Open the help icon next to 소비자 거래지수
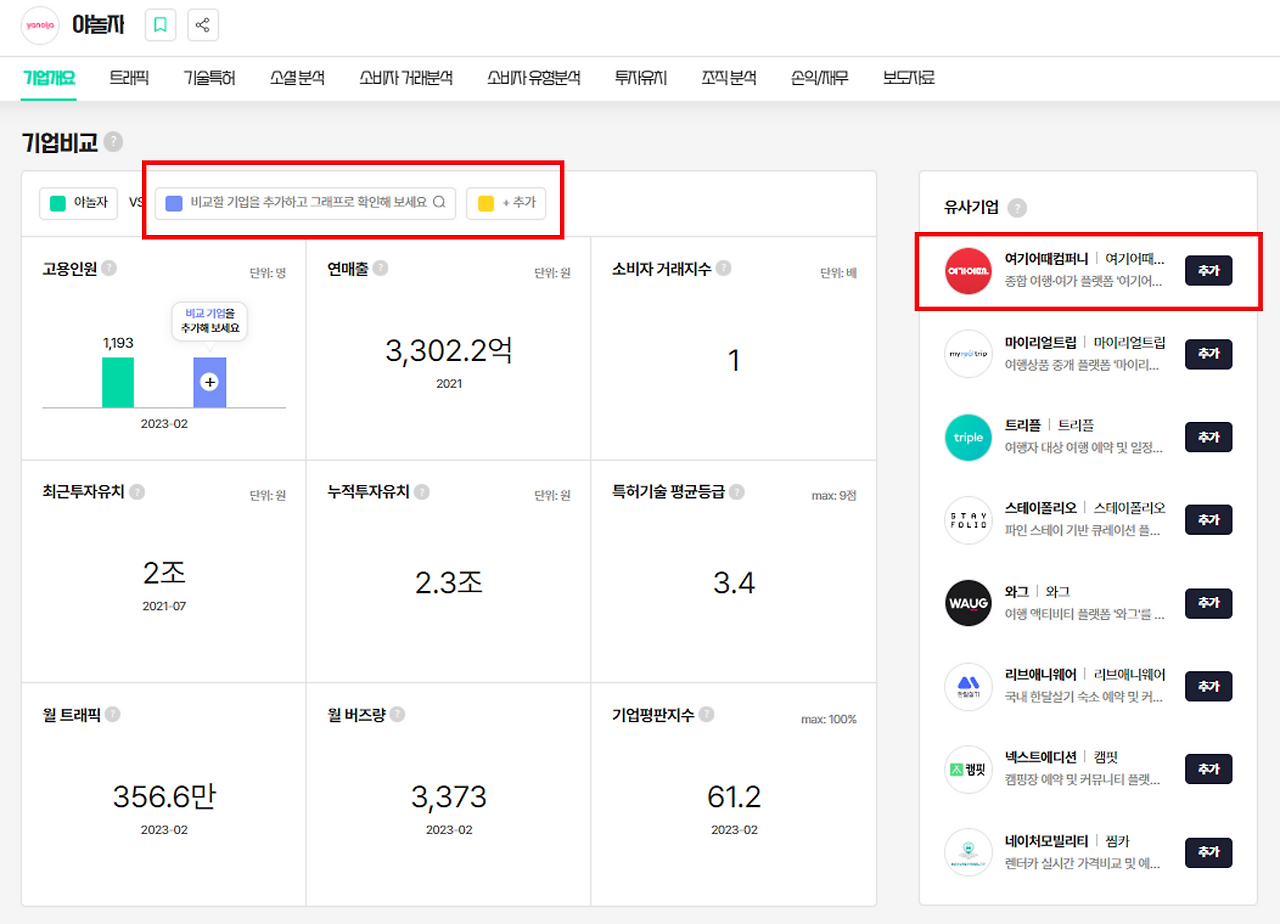 723,268
